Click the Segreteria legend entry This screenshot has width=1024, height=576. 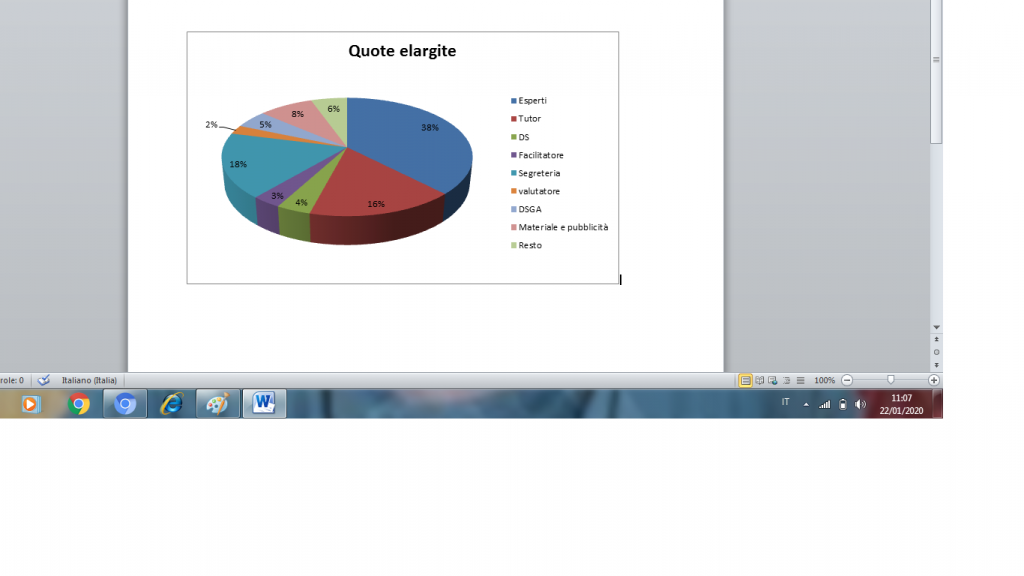click(536, 173)
